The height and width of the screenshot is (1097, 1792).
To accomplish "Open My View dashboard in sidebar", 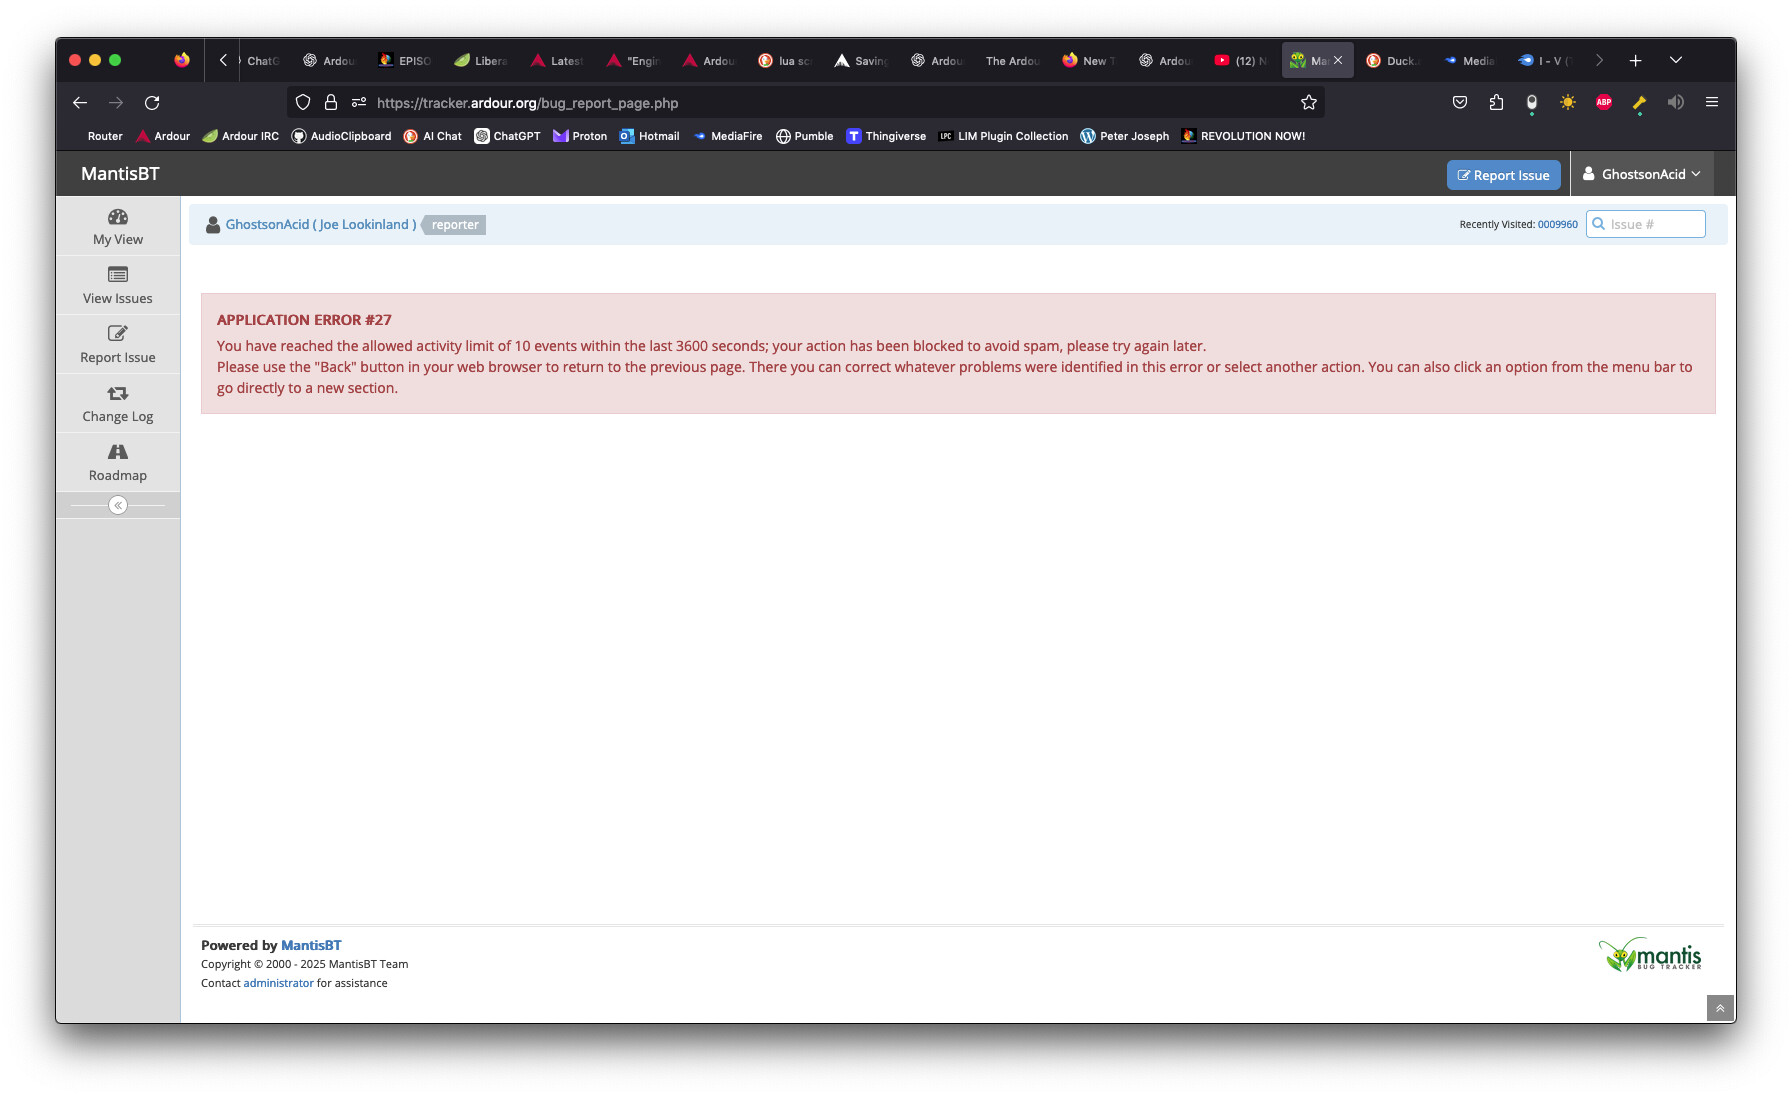I will (118, 227).
